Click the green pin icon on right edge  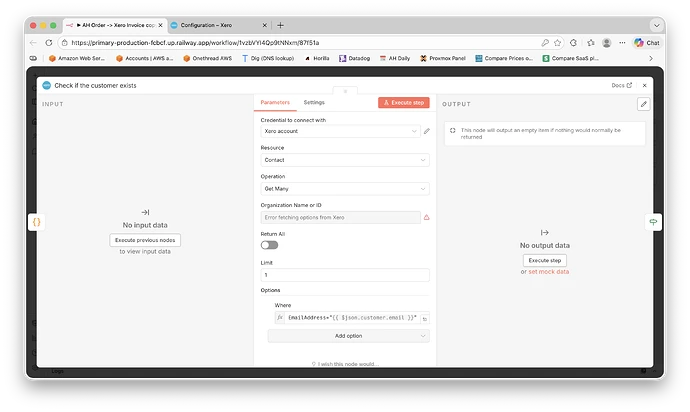click(653, 221)
